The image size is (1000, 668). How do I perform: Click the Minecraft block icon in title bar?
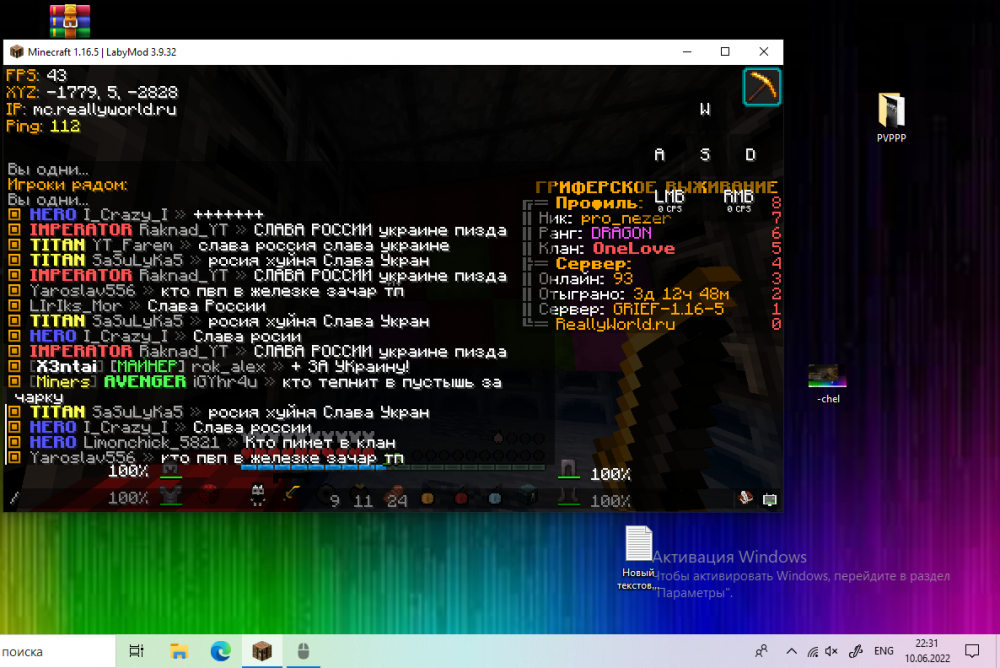[x=17, y=52]
